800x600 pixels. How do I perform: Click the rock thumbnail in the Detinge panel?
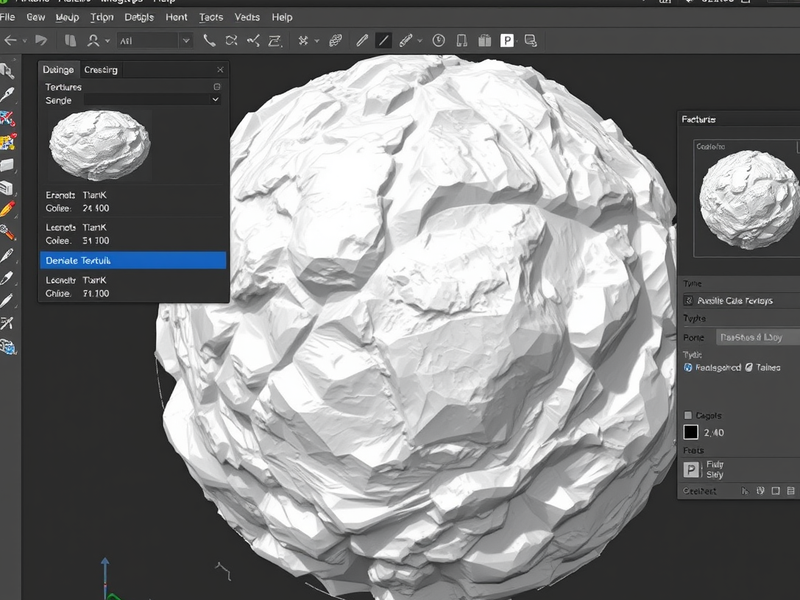click(x=99, y=145)
